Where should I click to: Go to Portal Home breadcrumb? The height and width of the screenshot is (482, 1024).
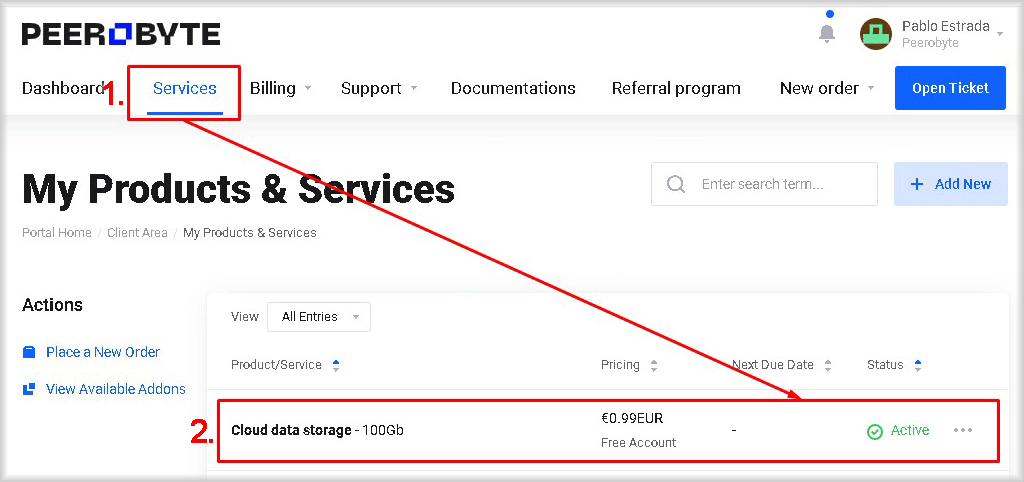pyautogui.click(x=57, y=233)
